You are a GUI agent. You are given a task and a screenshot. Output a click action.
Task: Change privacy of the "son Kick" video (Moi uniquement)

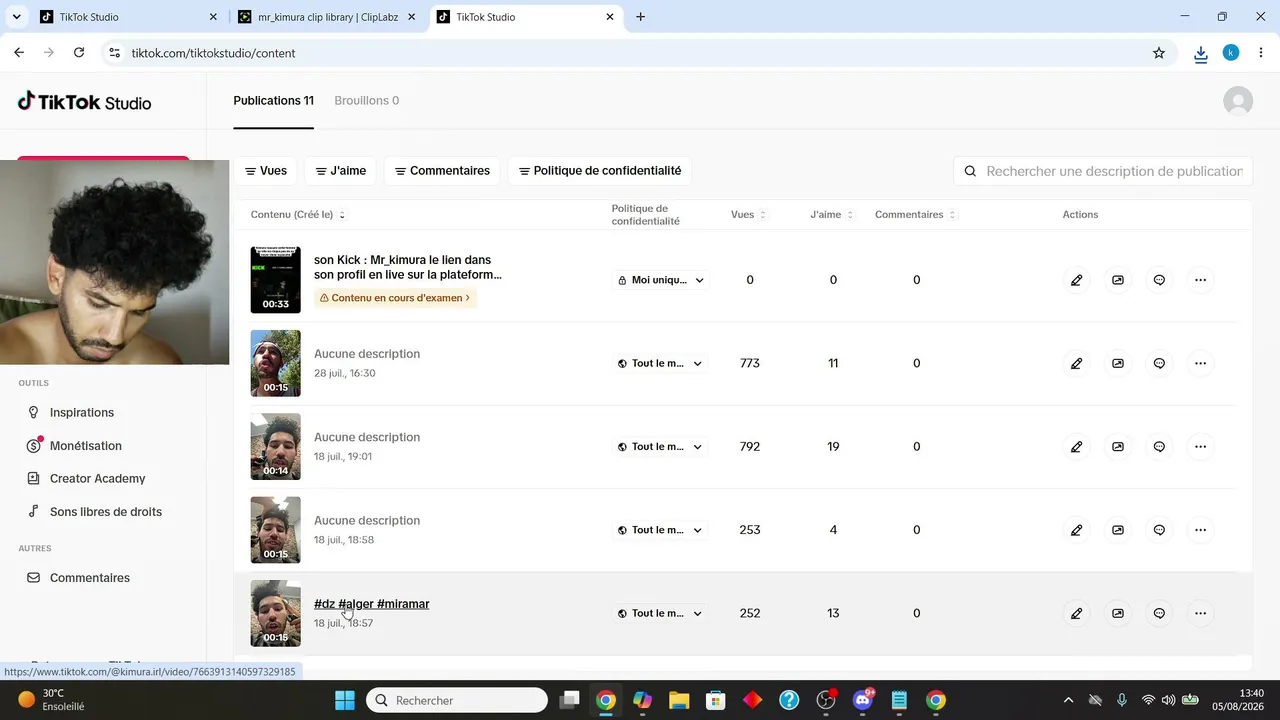coord(661,280)
